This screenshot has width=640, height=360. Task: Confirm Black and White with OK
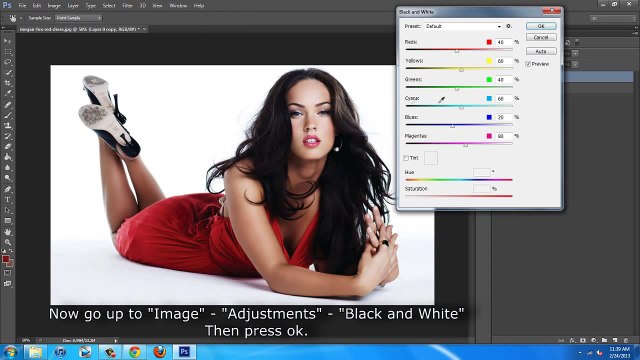coord(541,26)
